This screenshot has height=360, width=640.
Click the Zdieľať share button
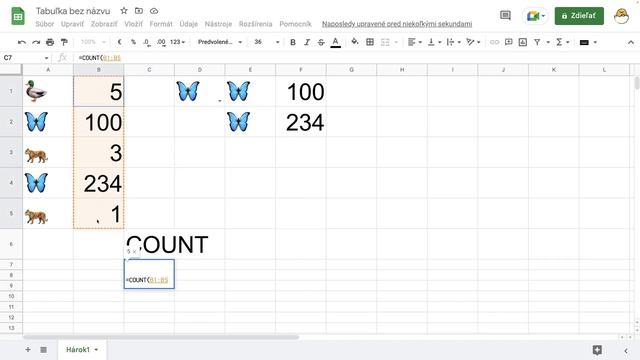(579, 16)
